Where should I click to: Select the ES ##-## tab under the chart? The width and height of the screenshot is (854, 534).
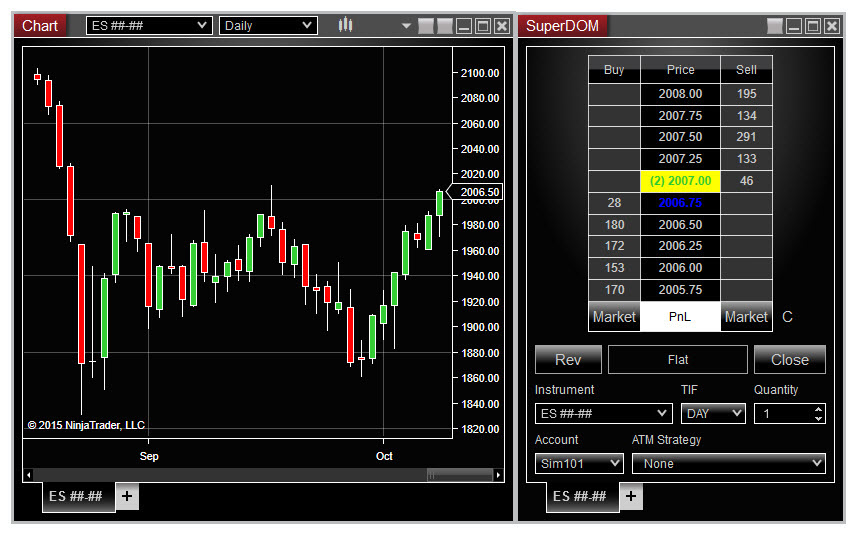[x=78, y=496]
